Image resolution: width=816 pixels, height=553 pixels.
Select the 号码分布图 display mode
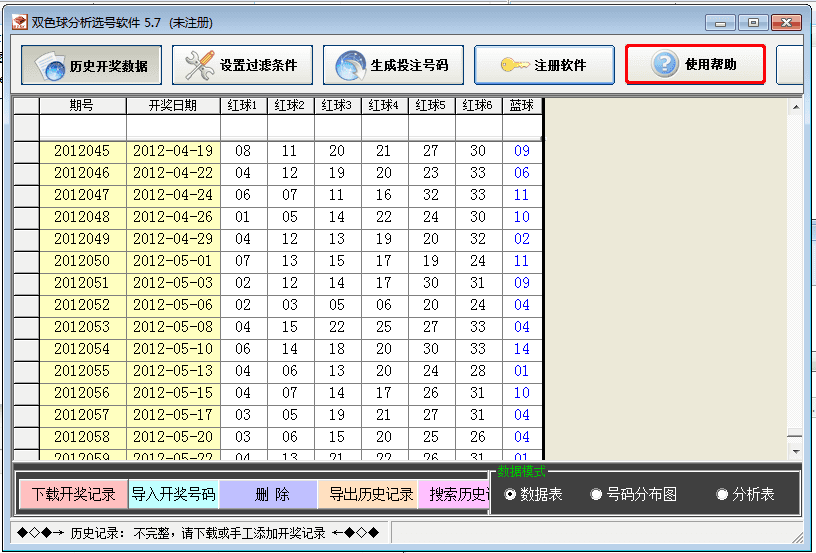pyautogui.click(x=596, y=494)
